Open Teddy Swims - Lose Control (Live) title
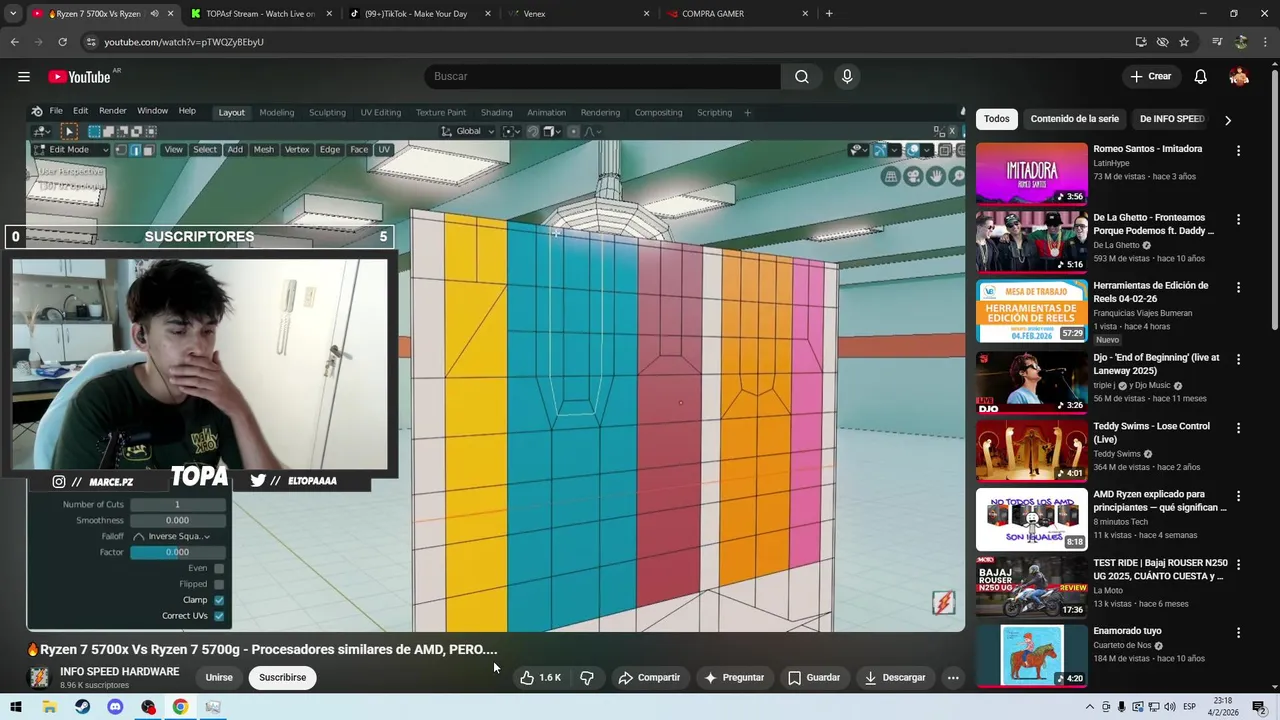 [x=1151, y=433]
